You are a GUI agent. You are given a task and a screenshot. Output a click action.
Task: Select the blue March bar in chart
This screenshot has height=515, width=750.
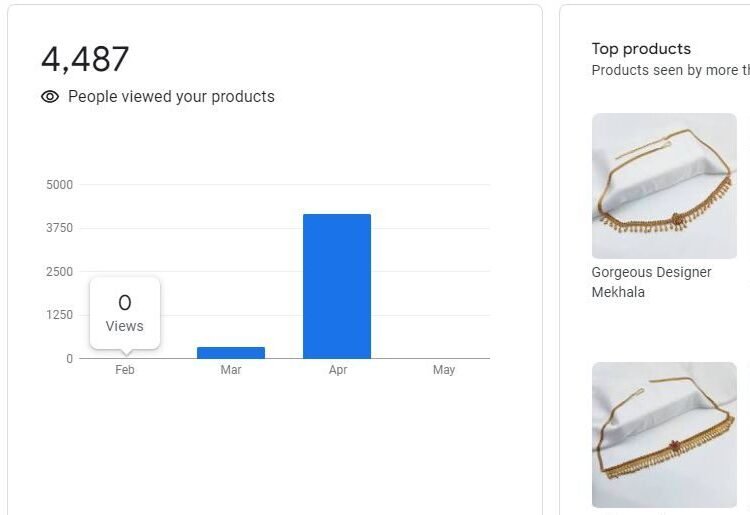click(x=231, y=352)
